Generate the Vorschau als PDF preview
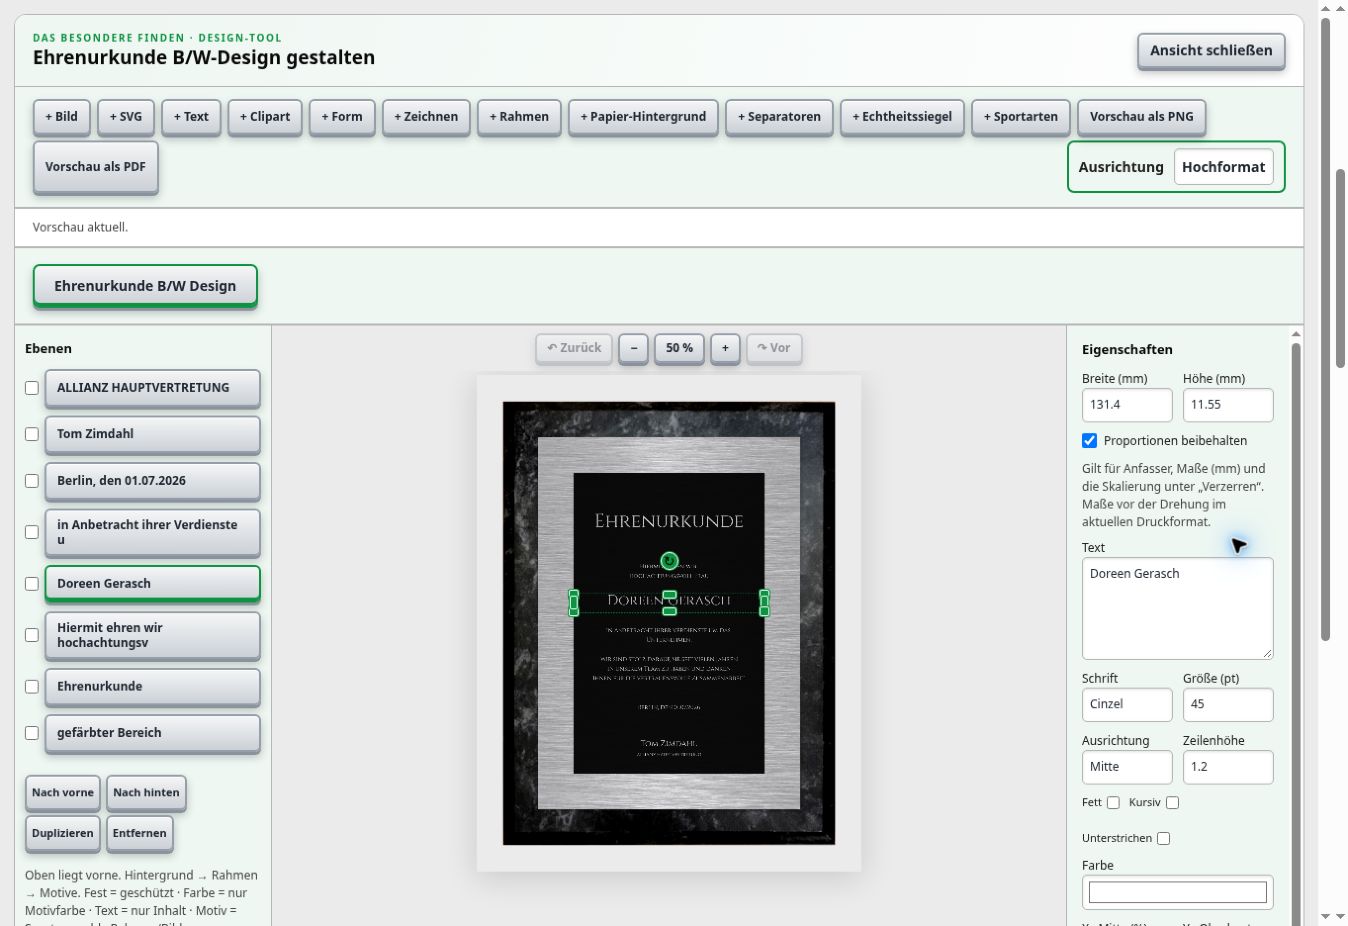Viewport: 1348px width, 926px height. tap(95, 167)
